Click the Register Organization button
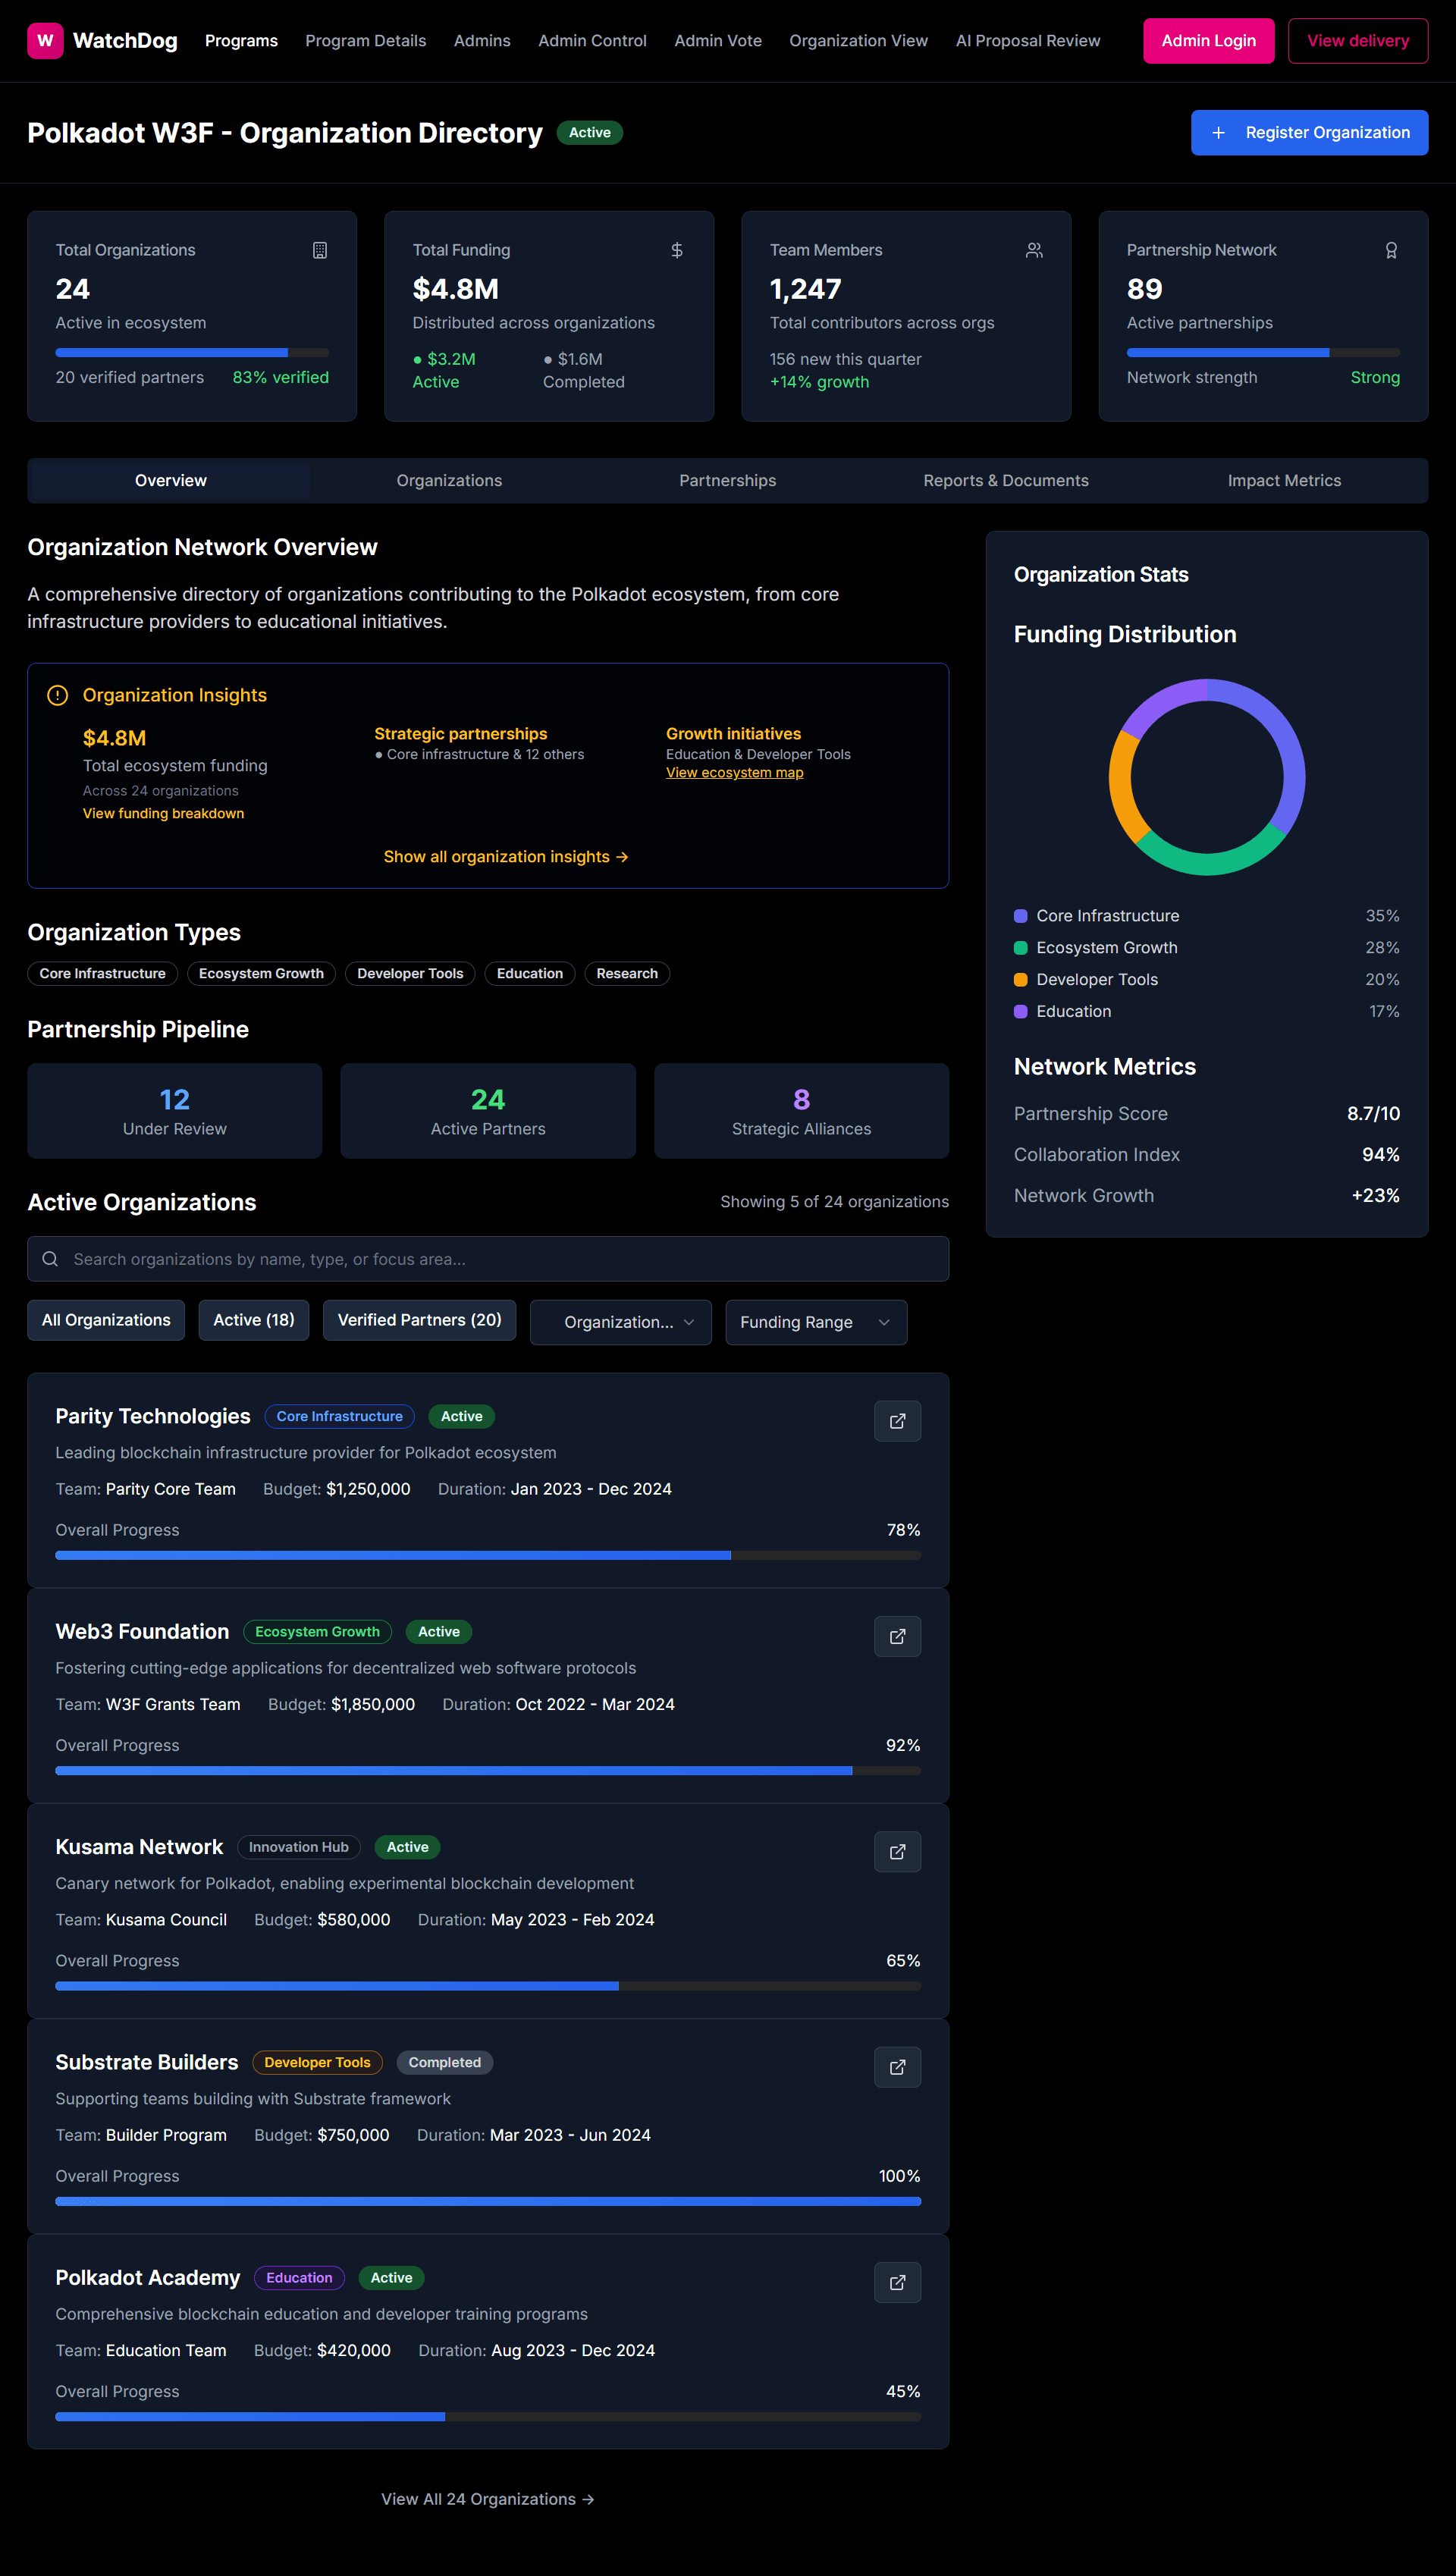Screen dimensions: 1456x2576 point(1308,133)
